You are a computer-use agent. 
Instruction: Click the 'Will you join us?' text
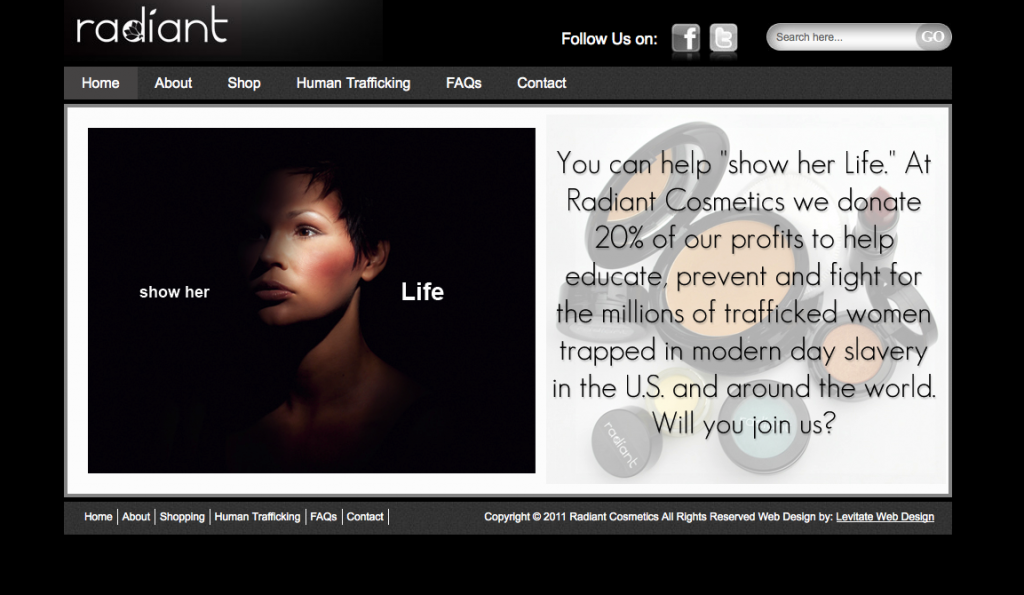[x=744, y=423]
